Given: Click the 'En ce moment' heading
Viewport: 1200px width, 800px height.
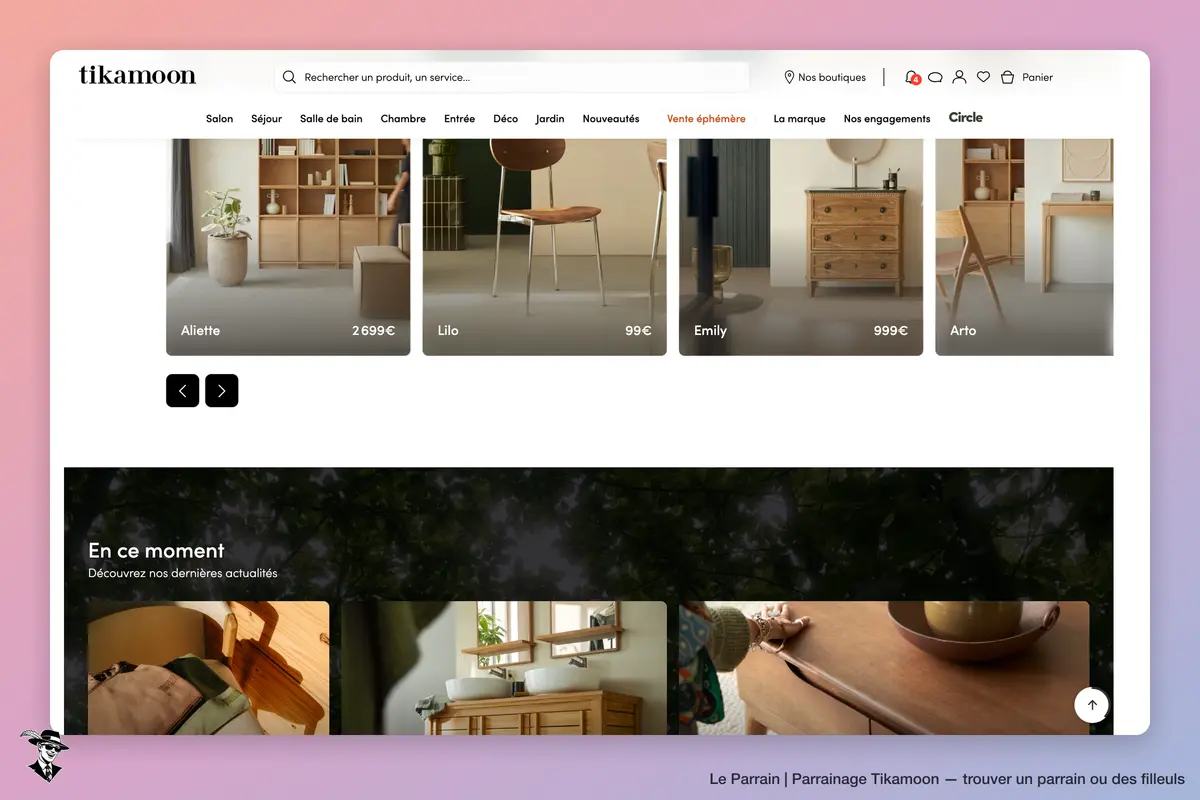Looking at the screenshot, I should [x=156, y=550].
